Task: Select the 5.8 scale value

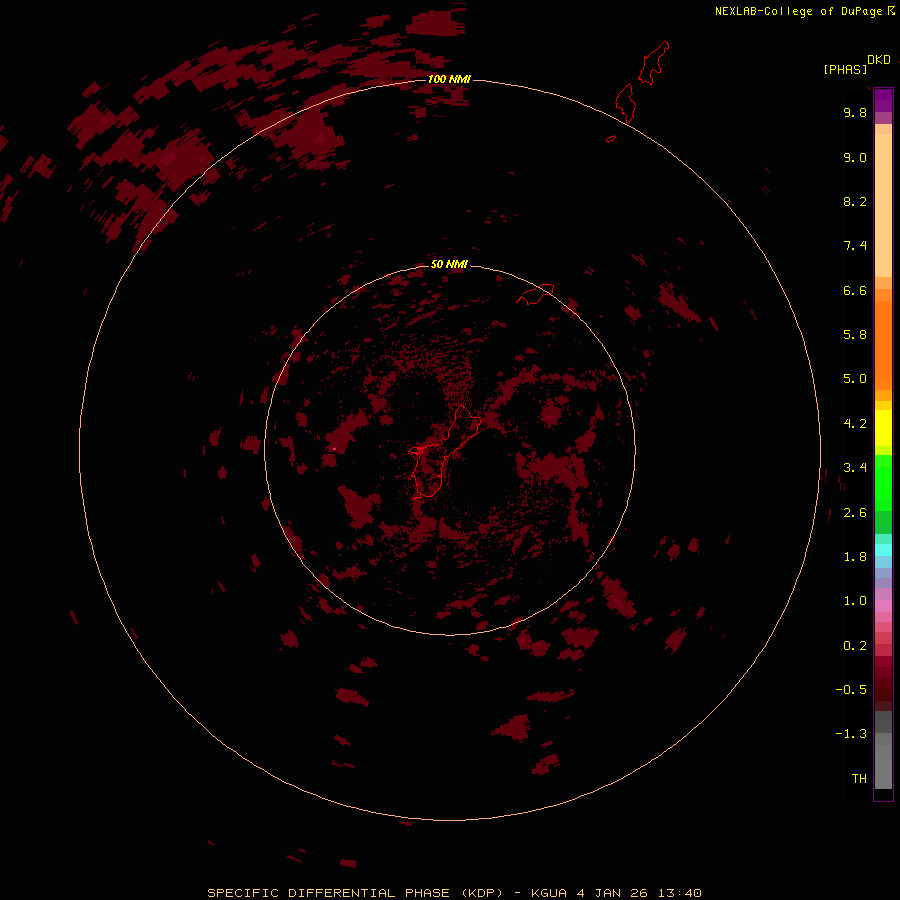Action: click(x=855, y=335)
